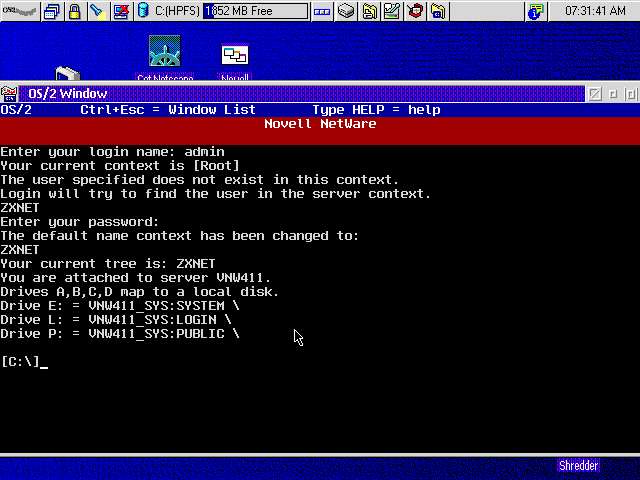Click 'Enter your login name: admin' line
Viewport: 640px width, 480px height.
click(112, 152)
